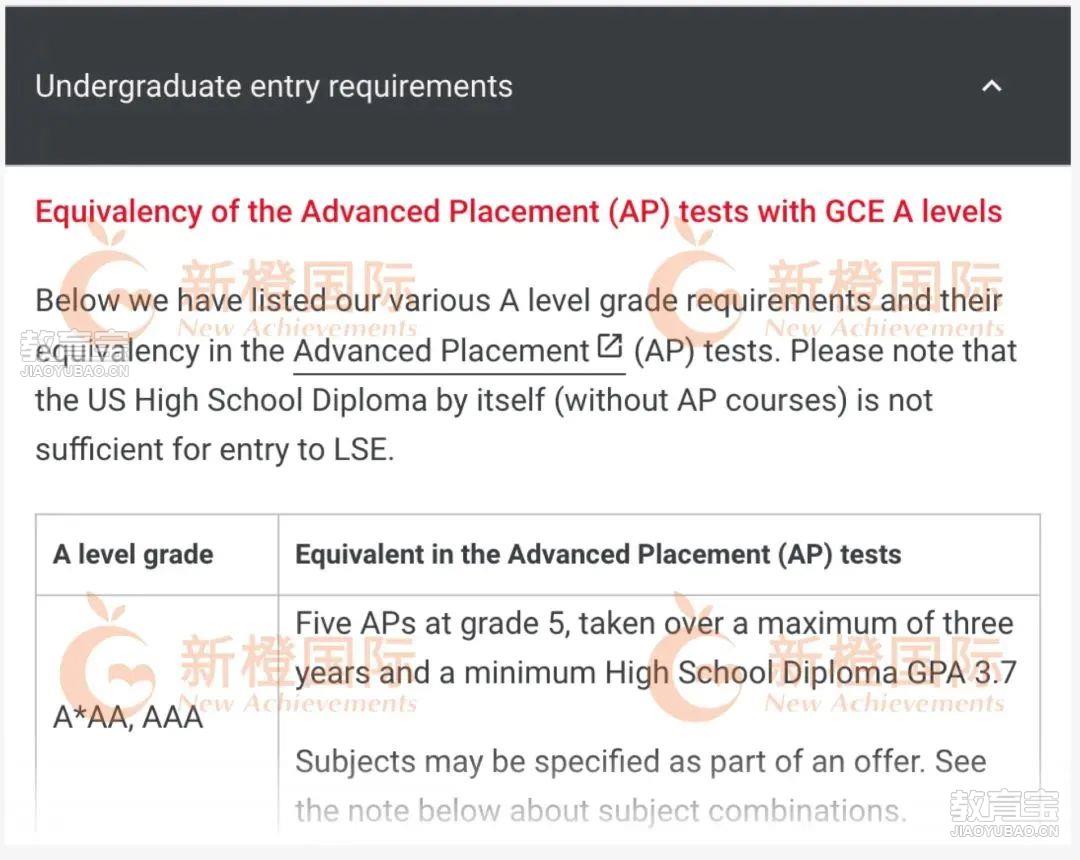Viewport: 1080px width, 860px height.
Task: Collapse section using the chevron-up icon
Action: click(991, 86)
